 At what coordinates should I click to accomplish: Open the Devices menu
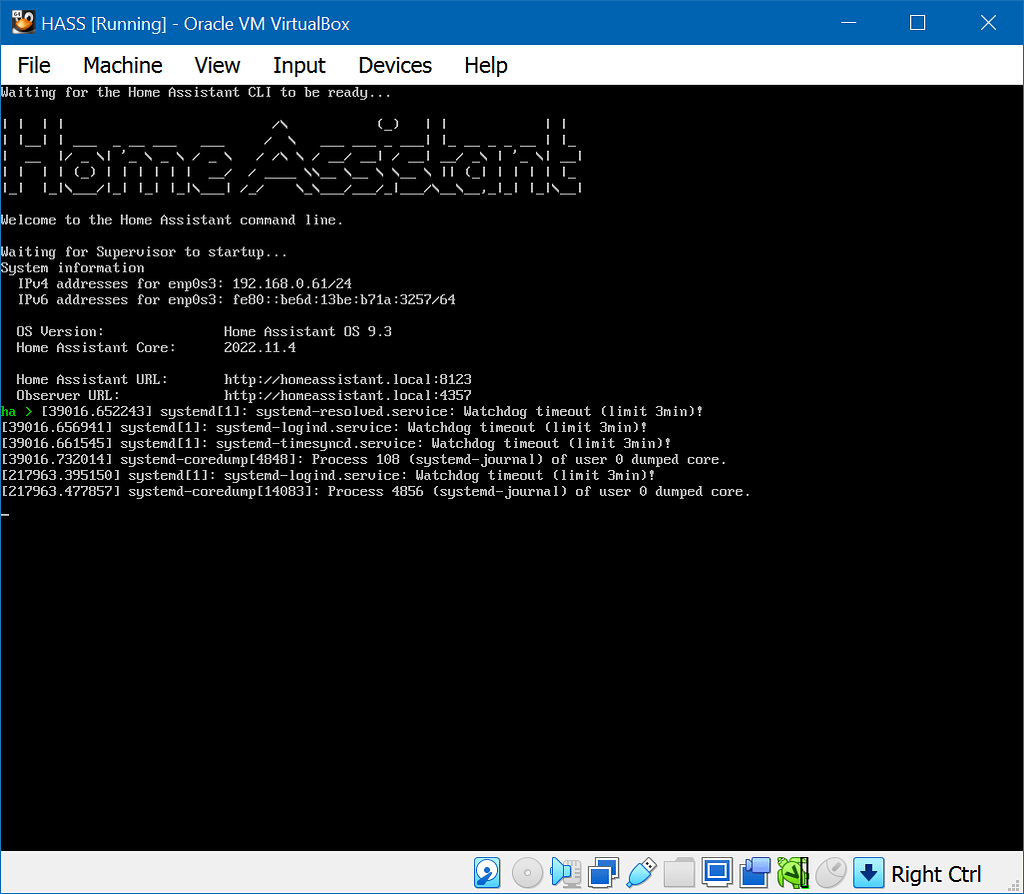click(x=394, y=65)
